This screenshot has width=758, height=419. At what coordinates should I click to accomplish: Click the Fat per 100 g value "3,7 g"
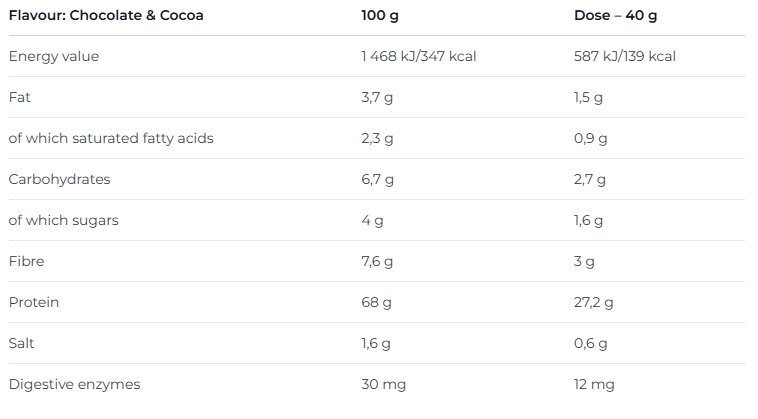click(377, 97)
